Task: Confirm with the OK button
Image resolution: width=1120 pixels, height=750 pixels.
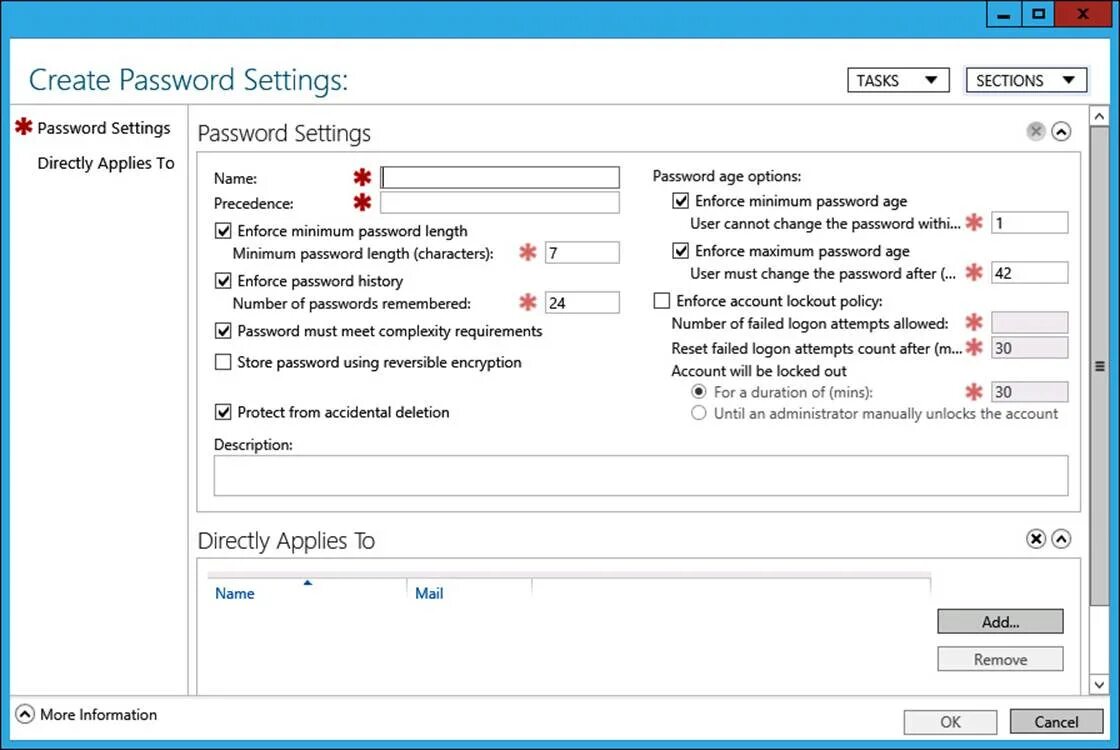Action: click(950, 722)
